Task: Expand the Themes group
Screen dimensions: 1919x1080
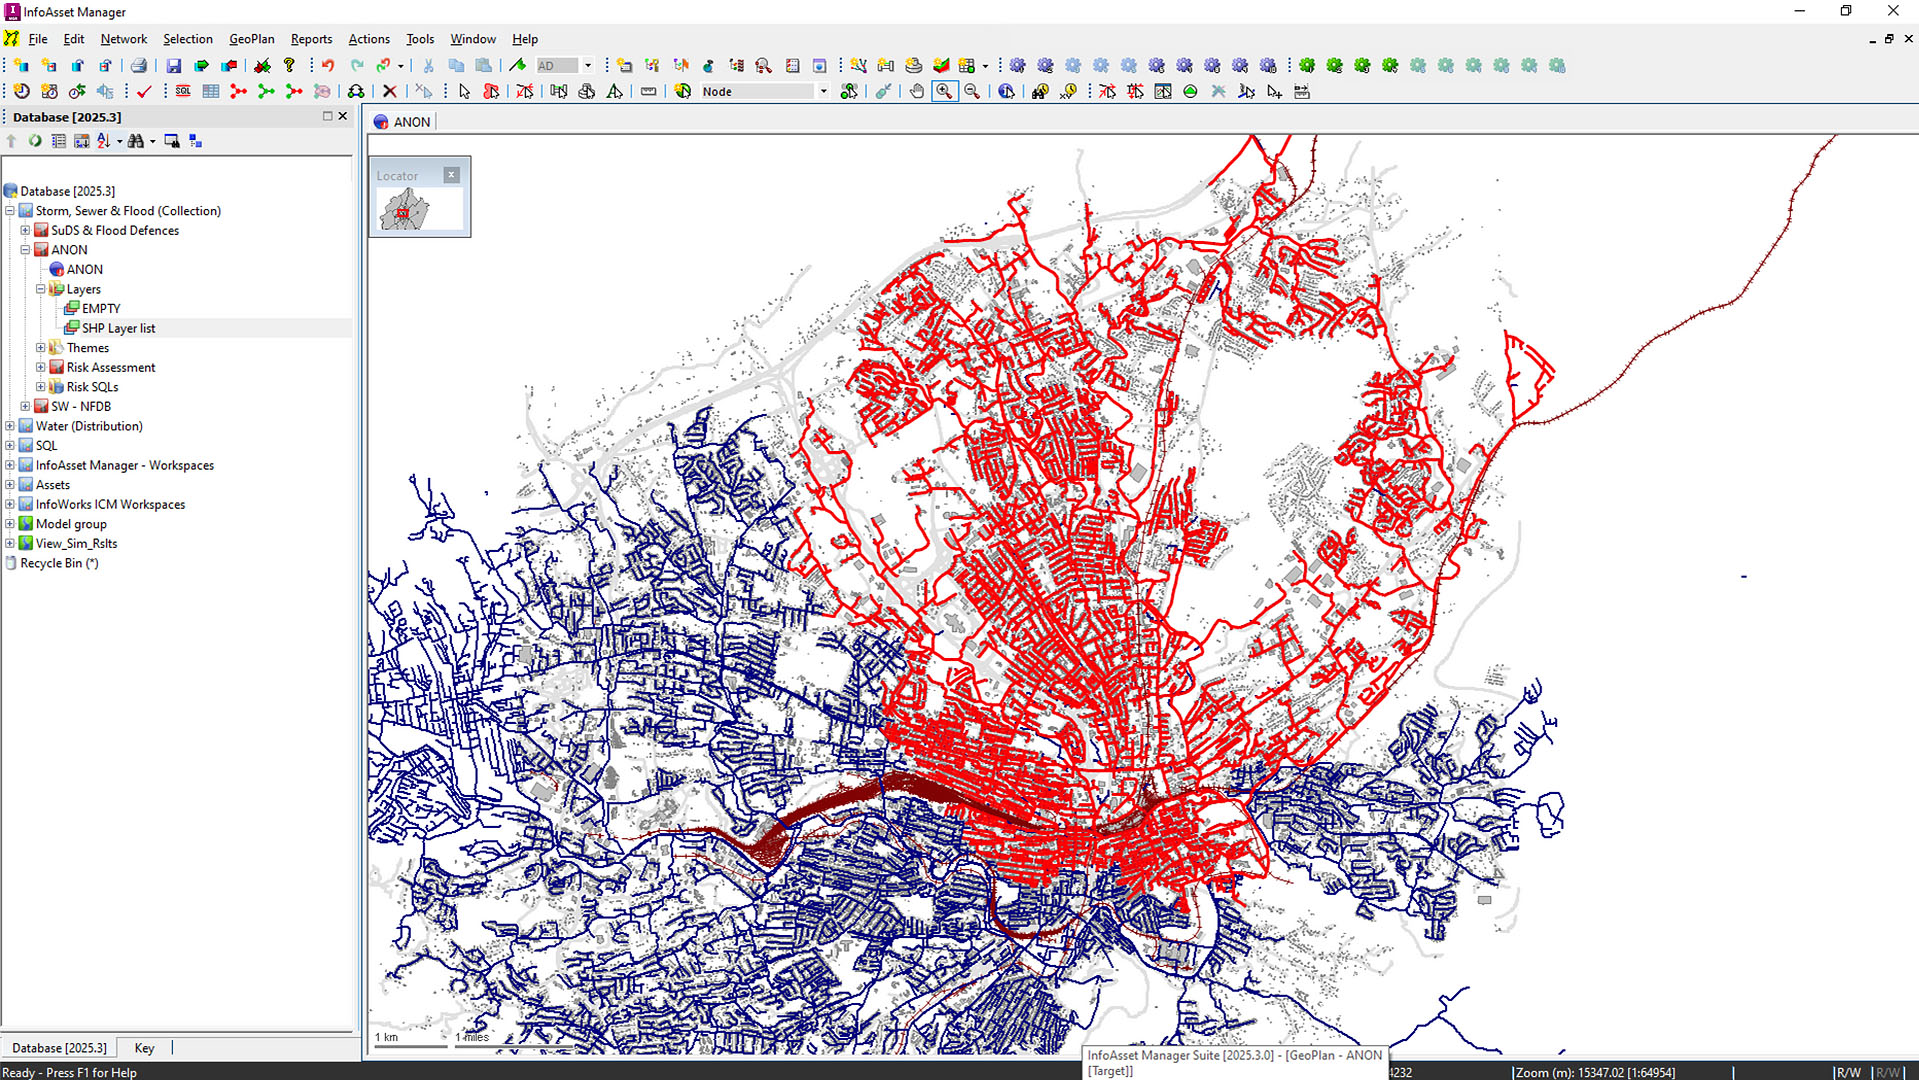Action: click(x=41, y=348)
